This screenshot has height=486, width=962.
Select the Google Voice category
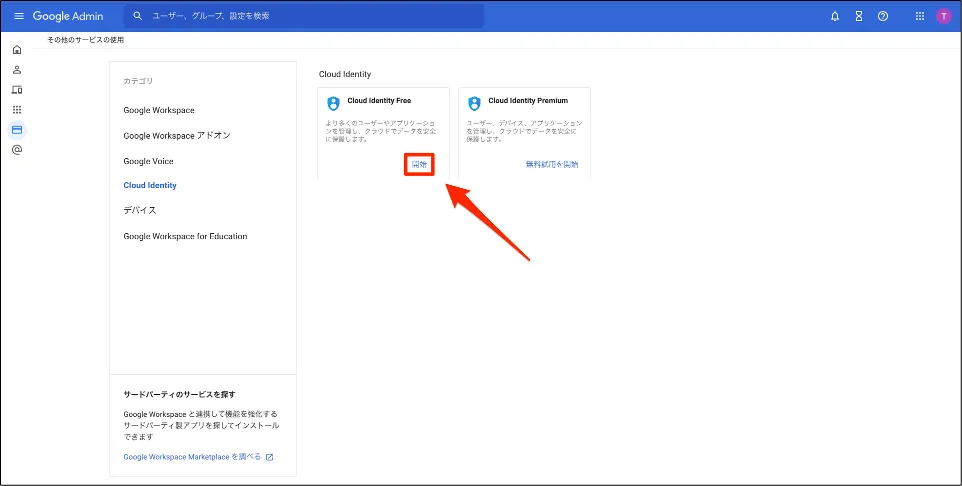click(148, 161)
